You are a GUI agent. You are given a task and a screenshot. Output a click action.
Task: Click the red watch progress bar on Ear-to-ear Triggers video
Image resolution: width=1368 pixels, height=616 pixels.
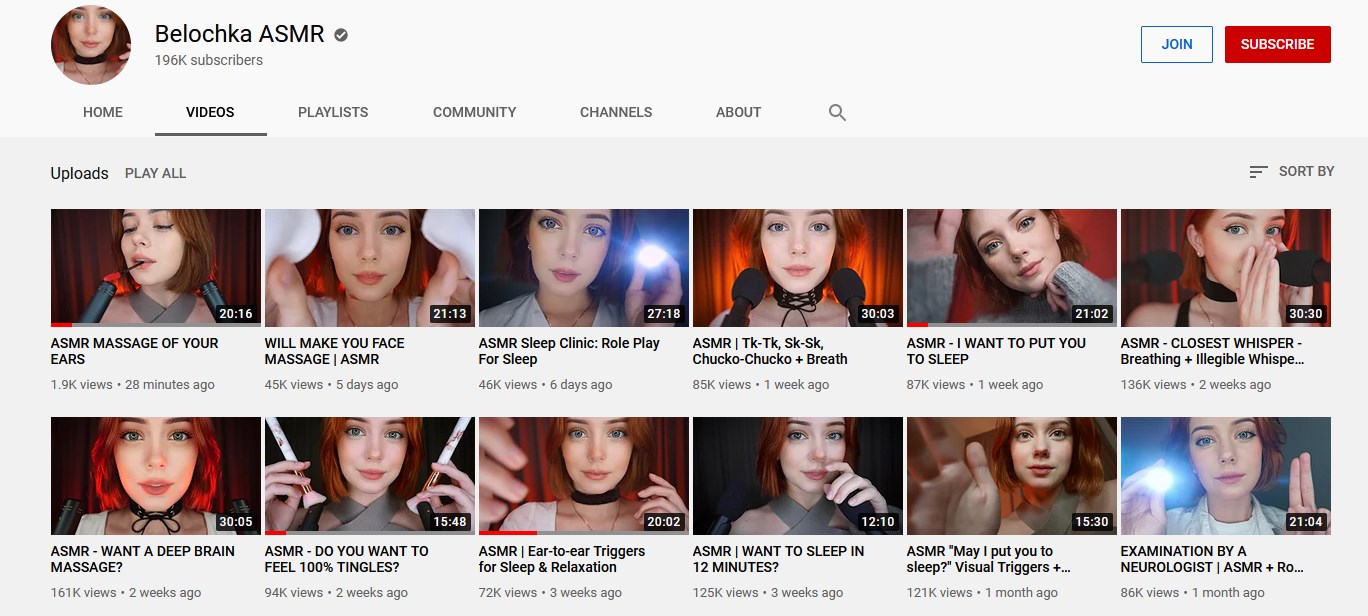point(508,533)
